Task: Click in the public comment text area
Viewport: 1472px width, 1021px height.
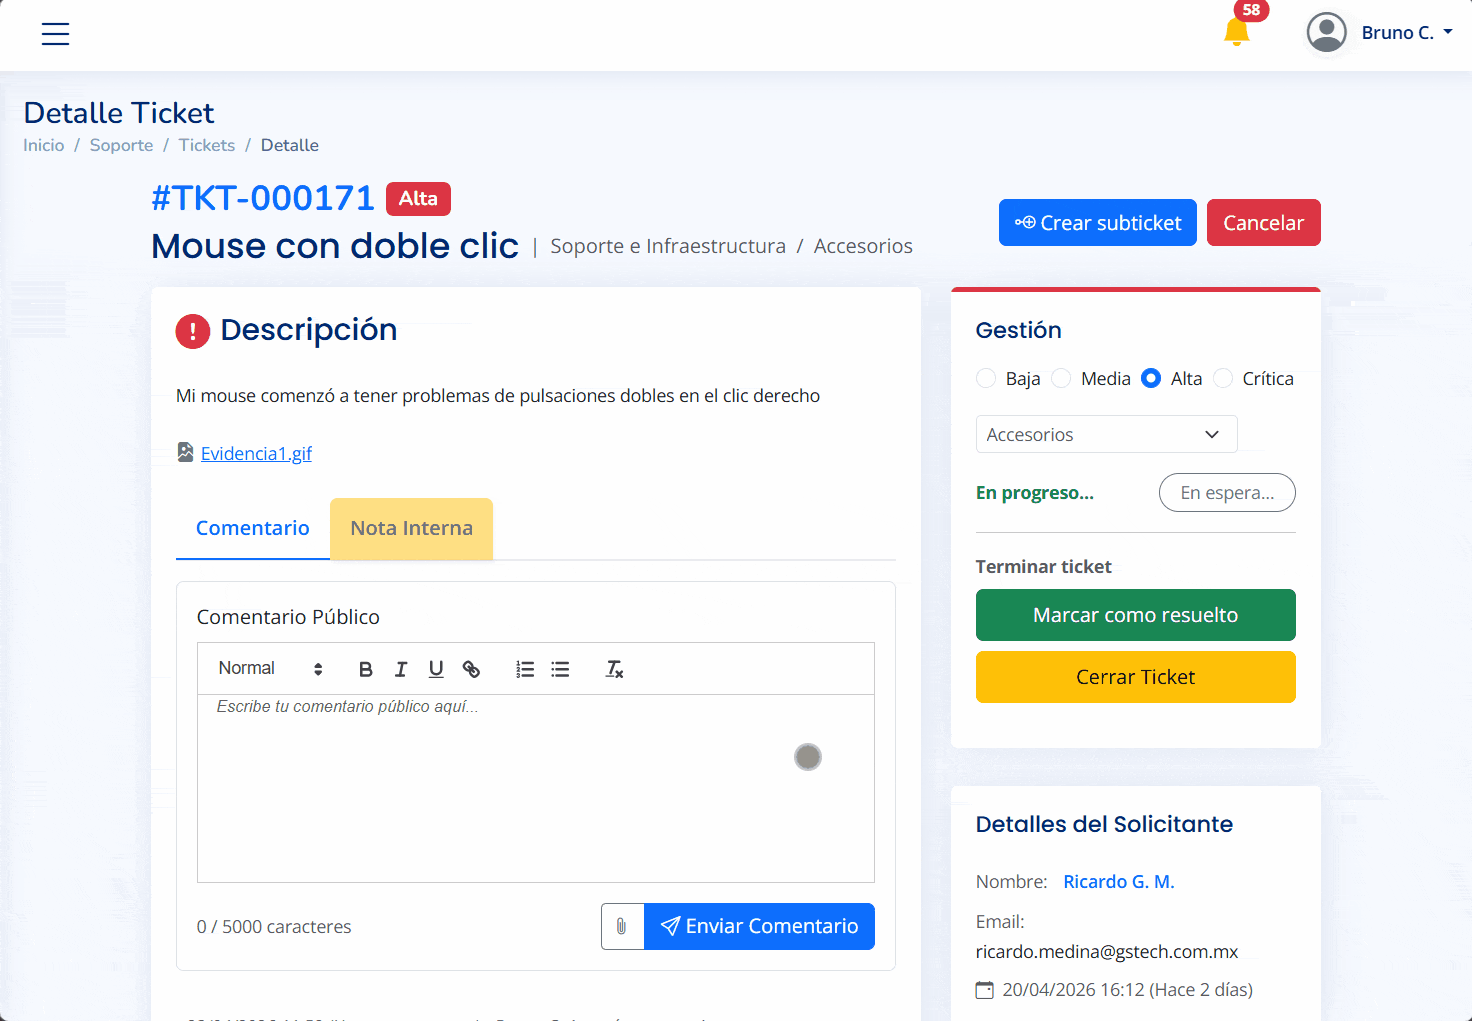Action: coord(535,788)
